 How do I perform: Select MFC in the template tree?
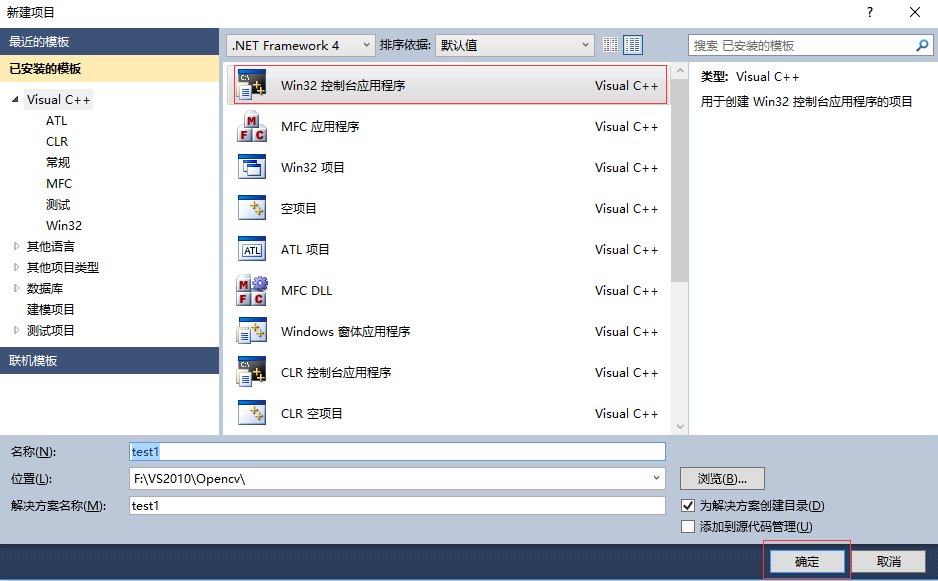coord(59,183)
